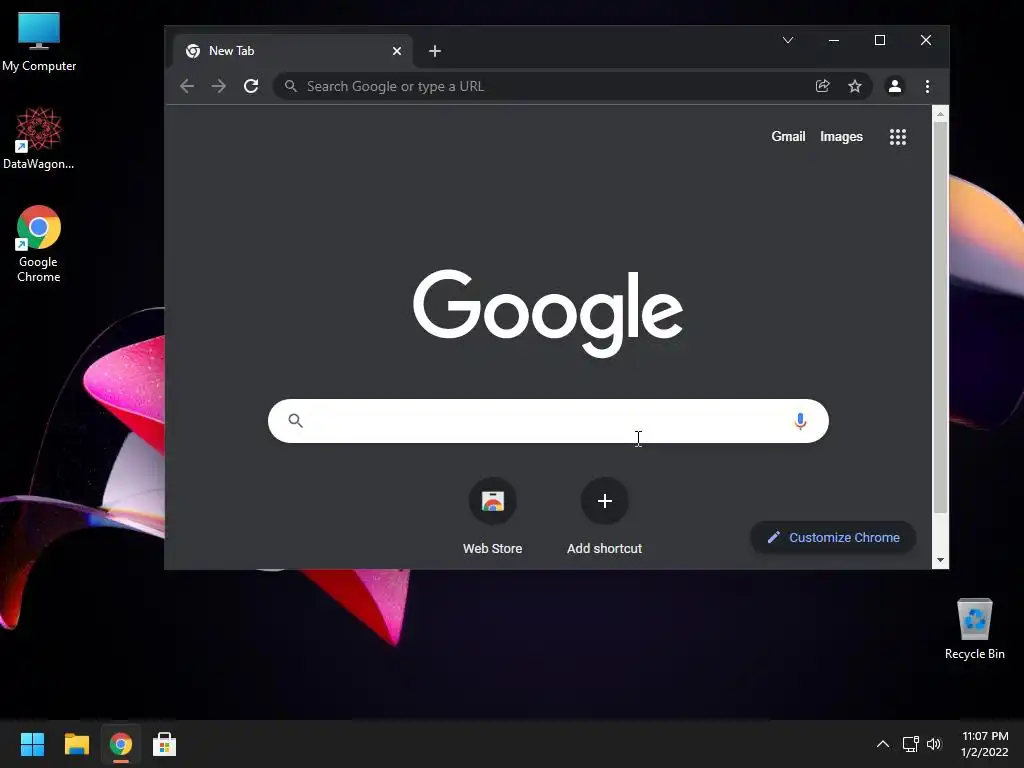Open the clock and date panel
The image size is (1024, 768).
[x=985, y=744]
